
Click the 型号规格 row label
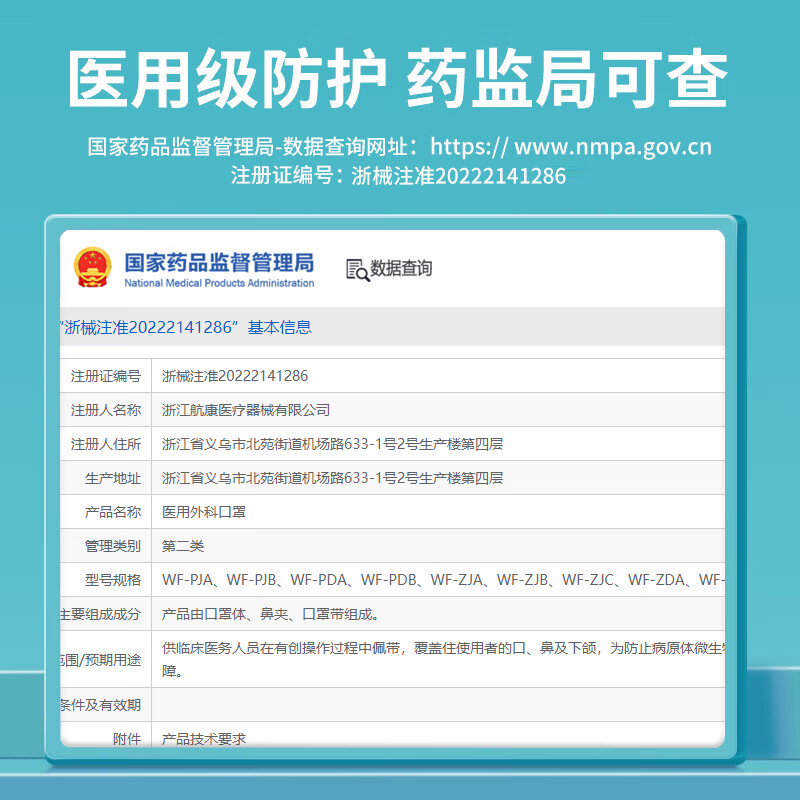tap(113, 580)
